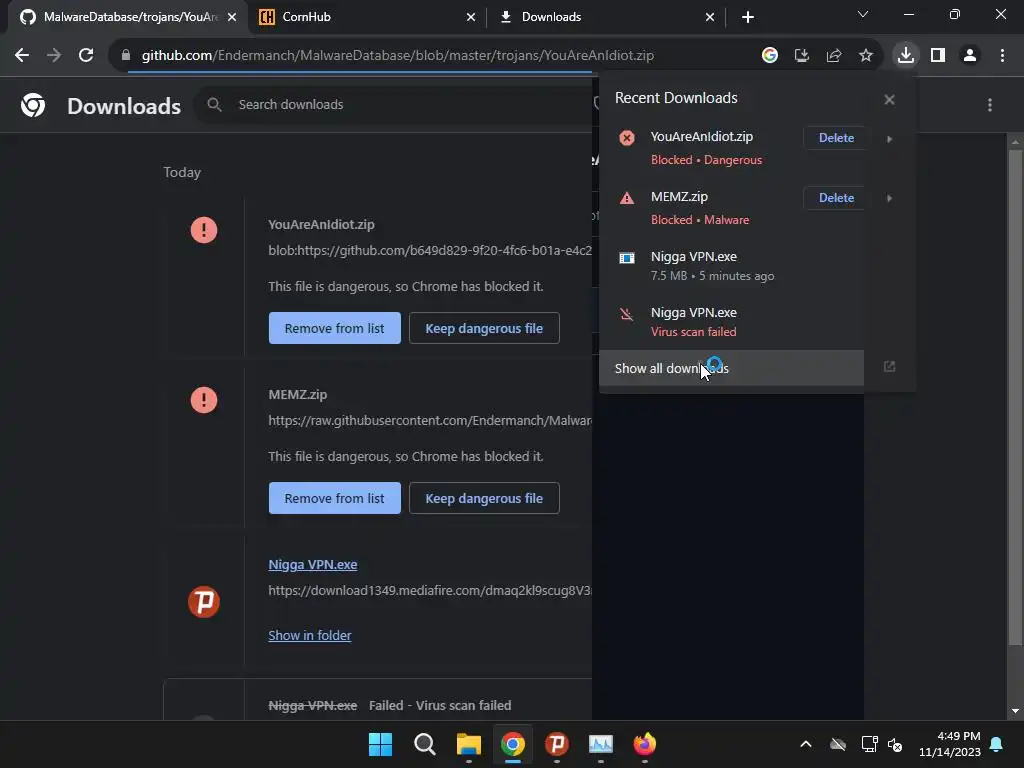Open the notification bell in the tray
The width and height of the screenshot is (1024, 768).
(997, 744)
